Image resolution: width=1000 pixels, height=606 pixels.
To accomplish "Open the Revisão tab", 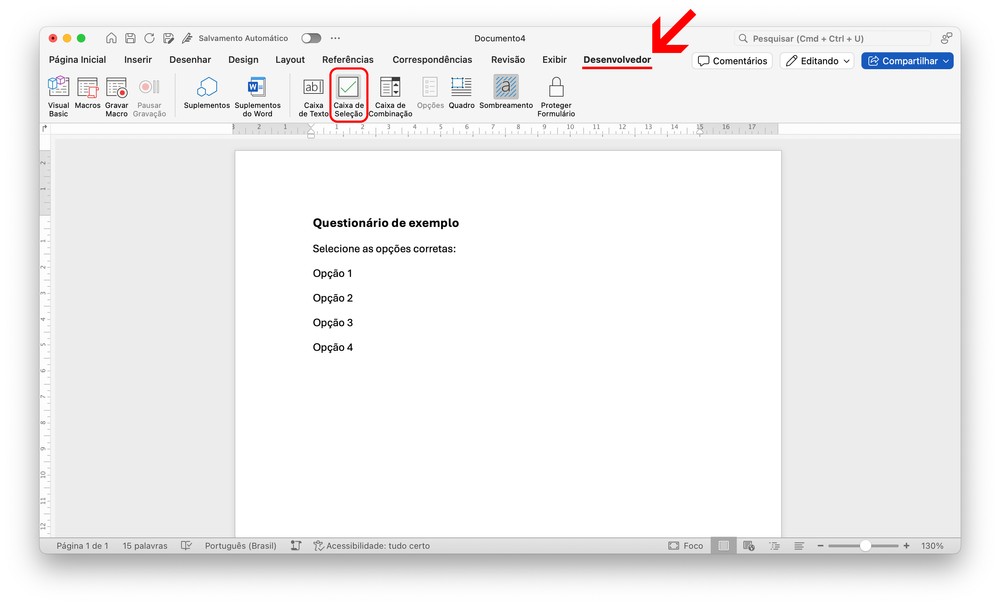I will click(508, 60).
